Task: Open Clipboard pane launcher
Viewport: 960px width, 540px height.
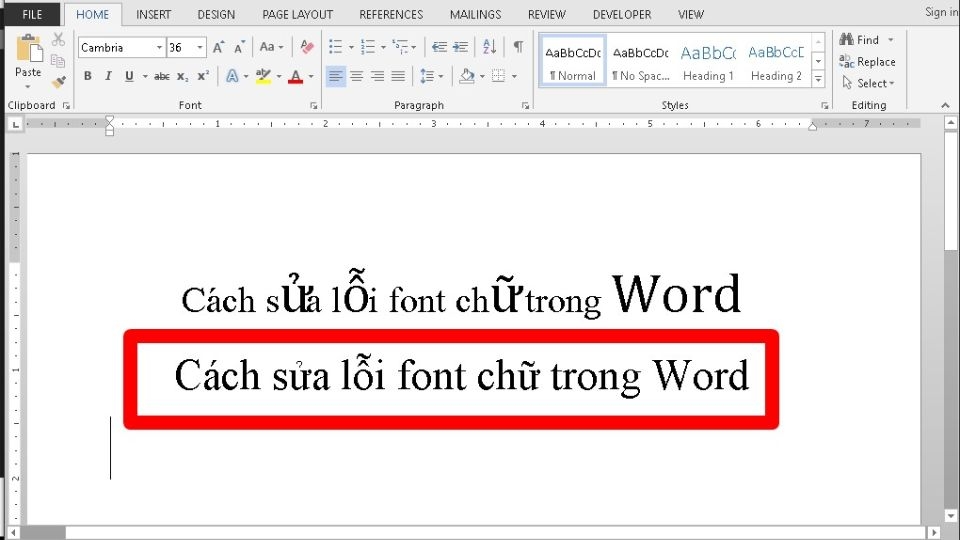Action: click(x=66, y=106)
